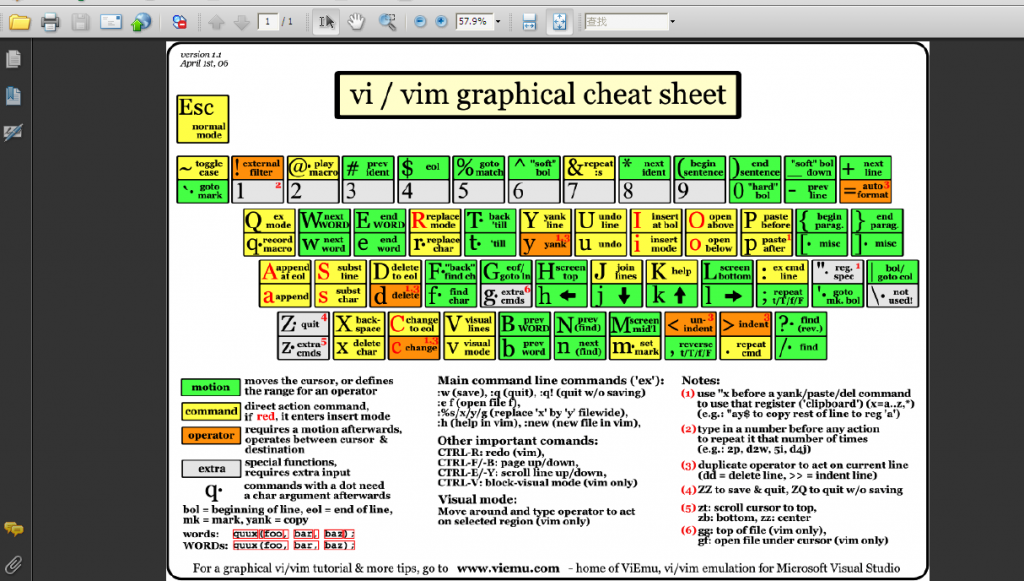Click the zoom in plus button
The image size is (1024, 581).
441,22
